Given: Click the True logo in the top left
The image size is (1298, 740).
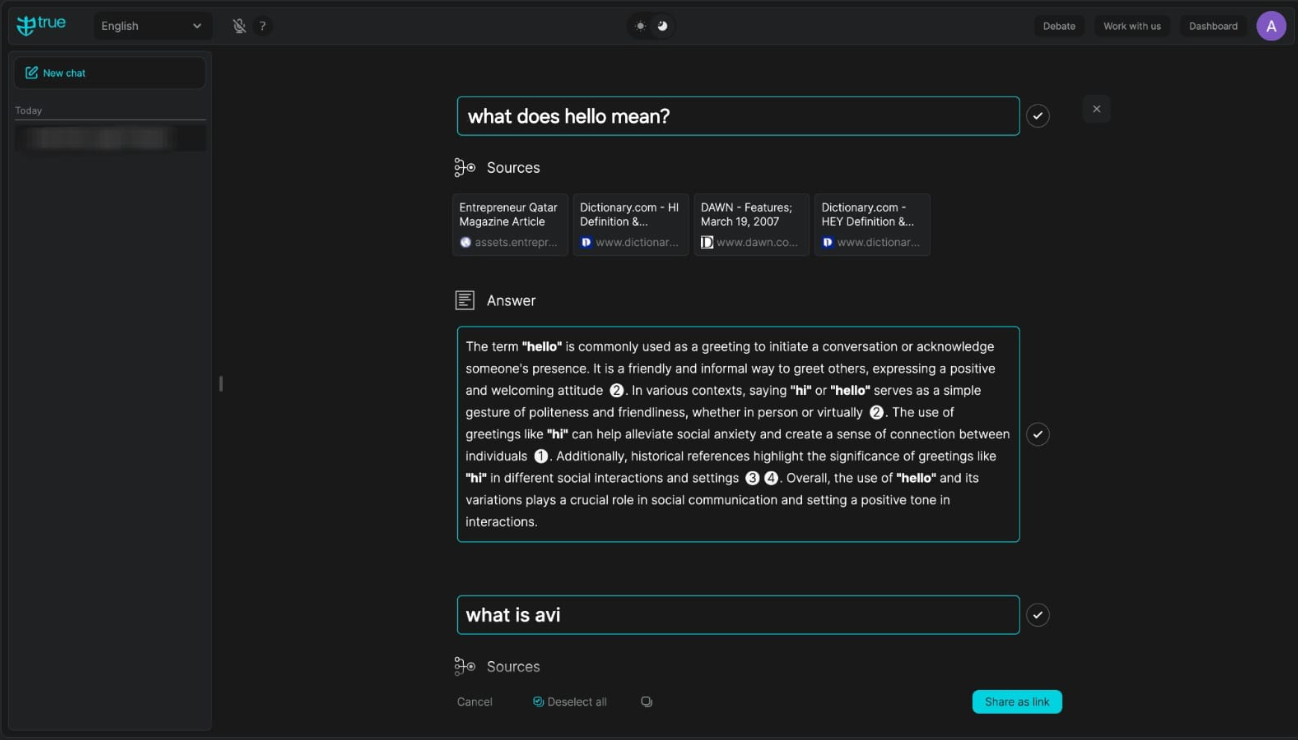Looking at the screenshot, I should tap(41, 25).
